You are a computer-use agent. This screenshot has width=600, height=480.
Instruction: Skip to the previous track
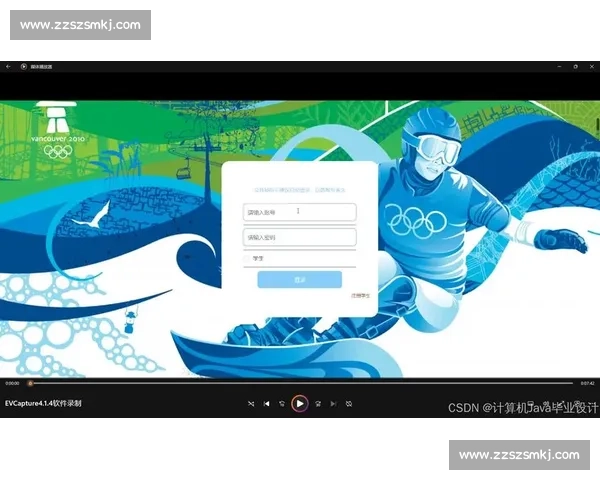(x=267, y=404)
